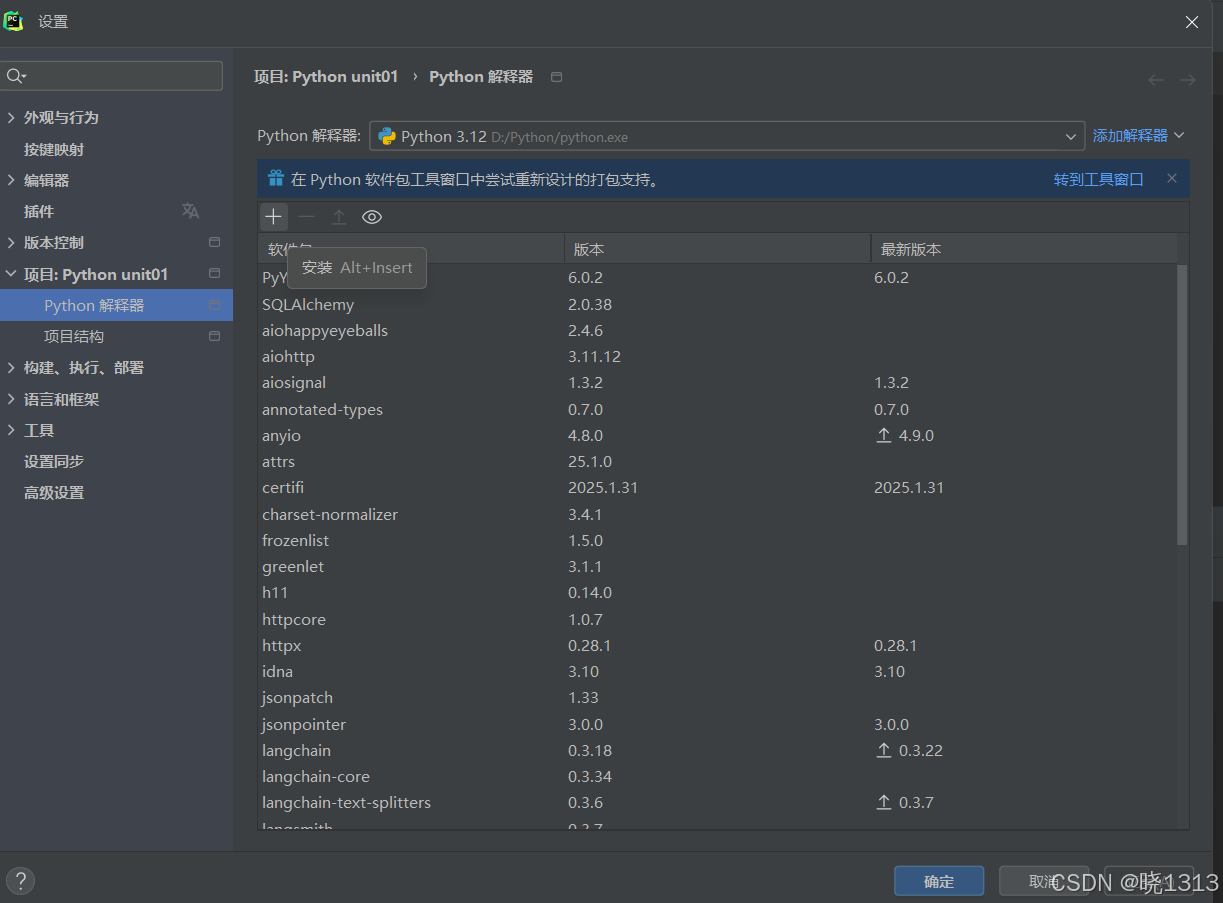Open the 添加解释器 dropdown
The width and height of the screenshot is (1223, 903).
pyautogui.click(x=1138, y=136)
